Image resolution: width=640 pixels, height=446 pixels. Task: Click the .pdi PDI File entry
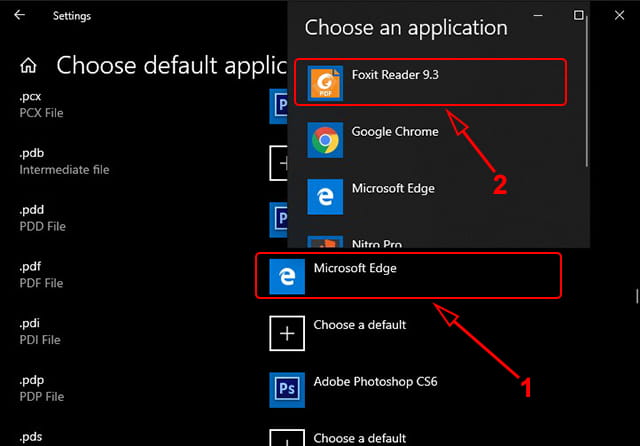coord(40,331)
